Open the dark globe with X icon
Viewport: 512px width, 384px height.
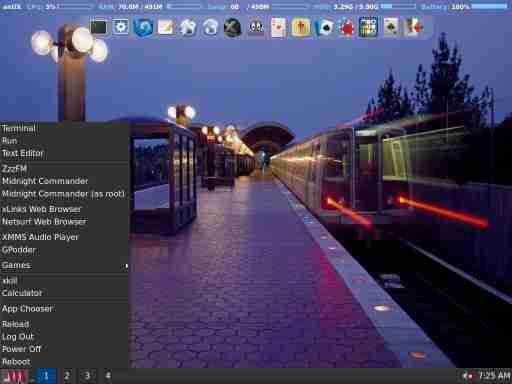pos(233,27)
